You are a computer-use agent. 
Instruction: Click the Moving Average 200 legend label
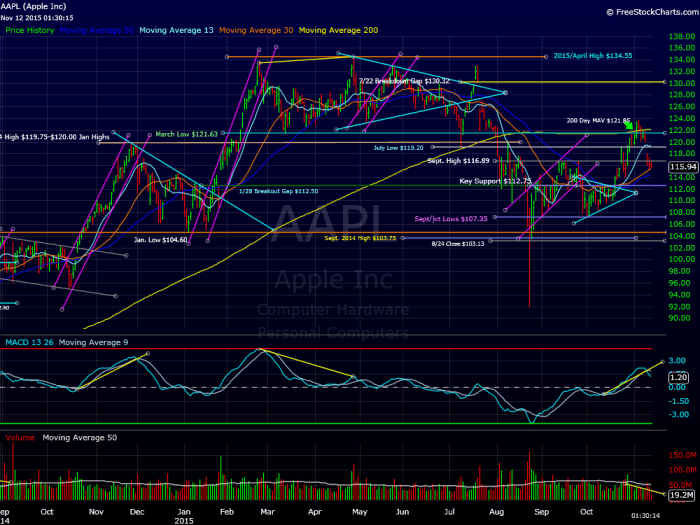[338, 30]
